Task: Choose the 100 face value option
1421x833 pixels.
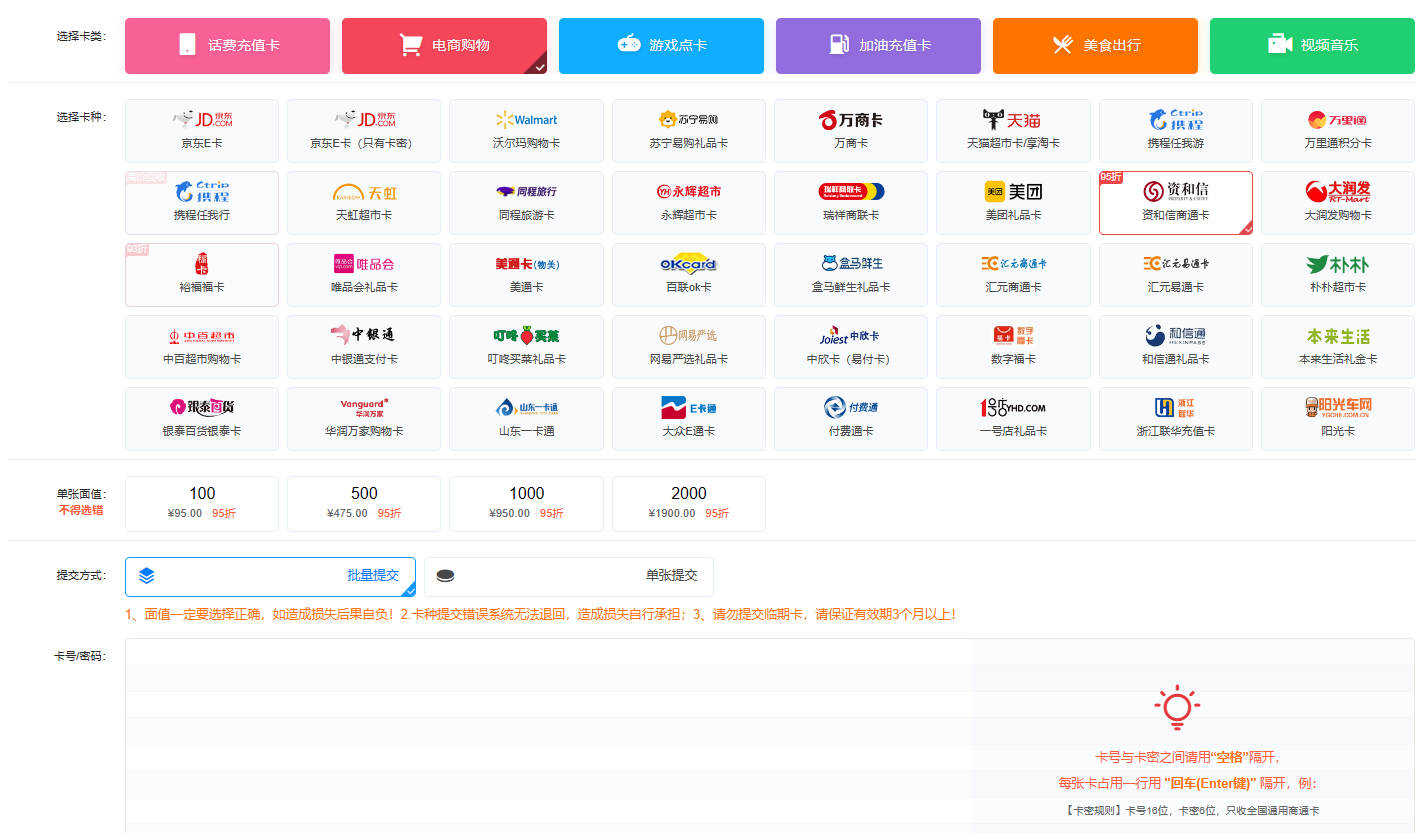Action: click(202, 504)
